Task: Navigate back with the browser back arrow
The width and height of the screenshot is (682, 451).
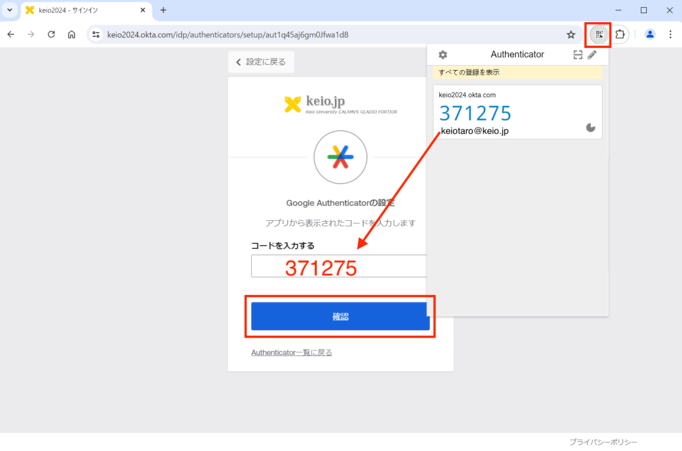Action: click(x=11, y=34)
